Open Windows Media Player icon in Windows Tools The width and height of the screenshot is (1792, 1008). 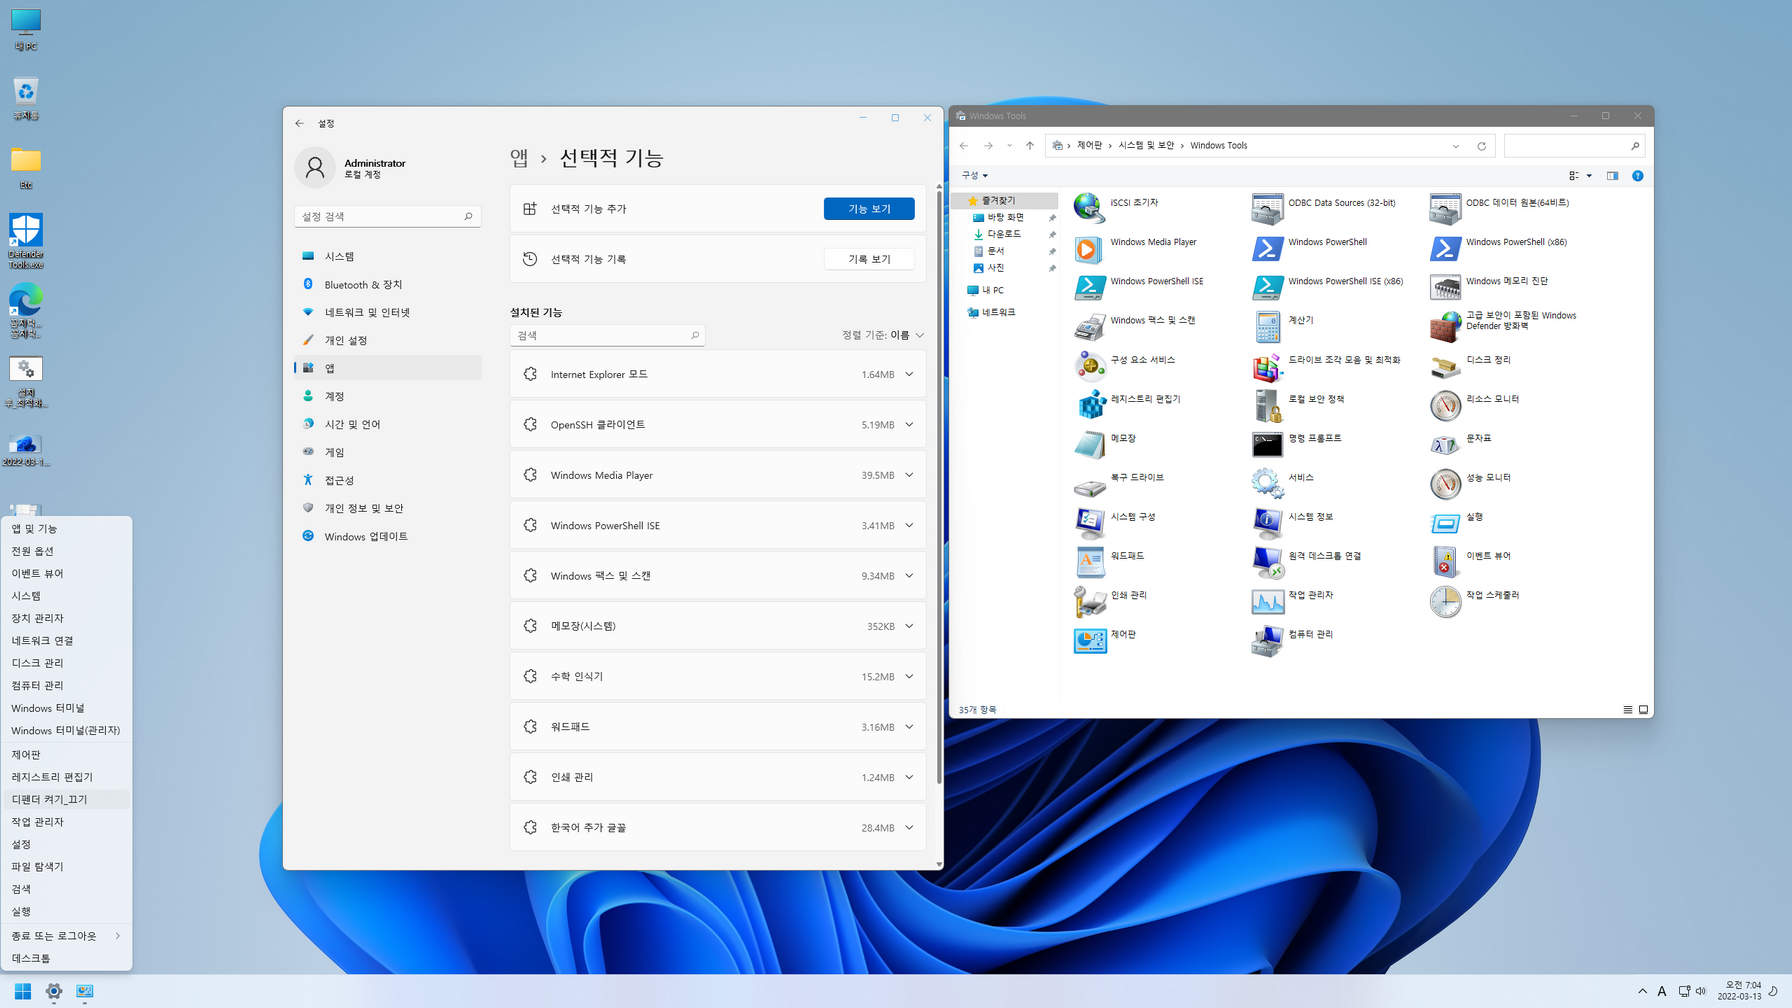click(x=1089, y=248)
